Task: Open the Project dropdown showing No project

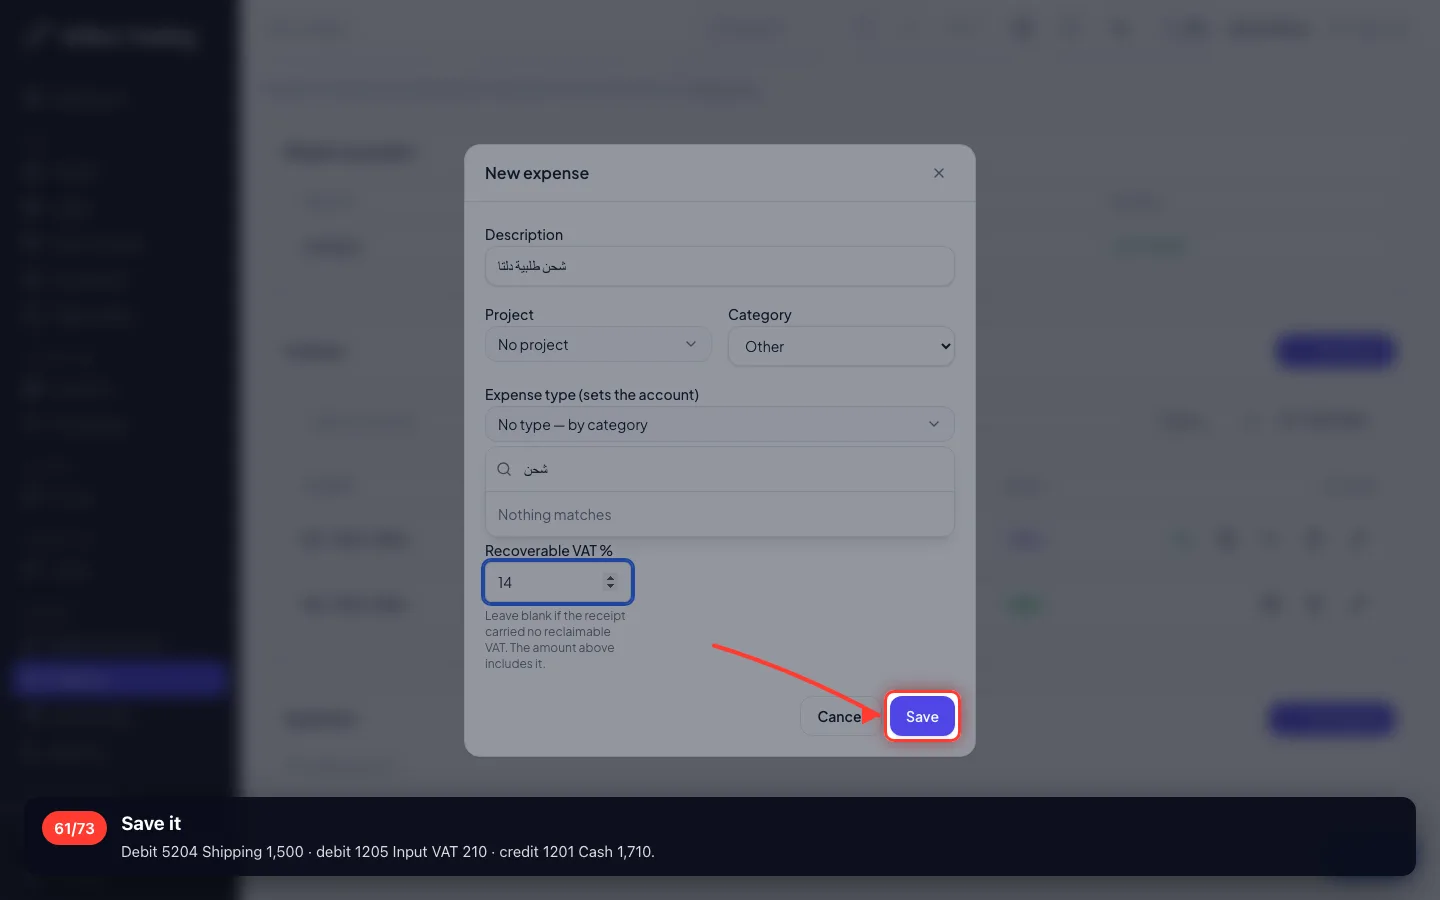Action: point(598,345)
